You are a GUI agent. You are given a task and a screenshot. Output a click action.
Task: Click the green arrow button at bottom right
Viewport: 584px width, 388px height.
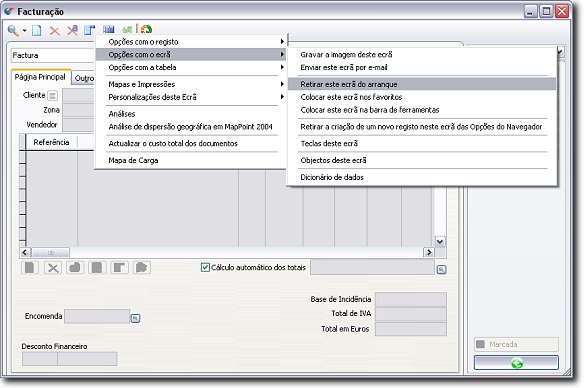(x=516, y=363)
